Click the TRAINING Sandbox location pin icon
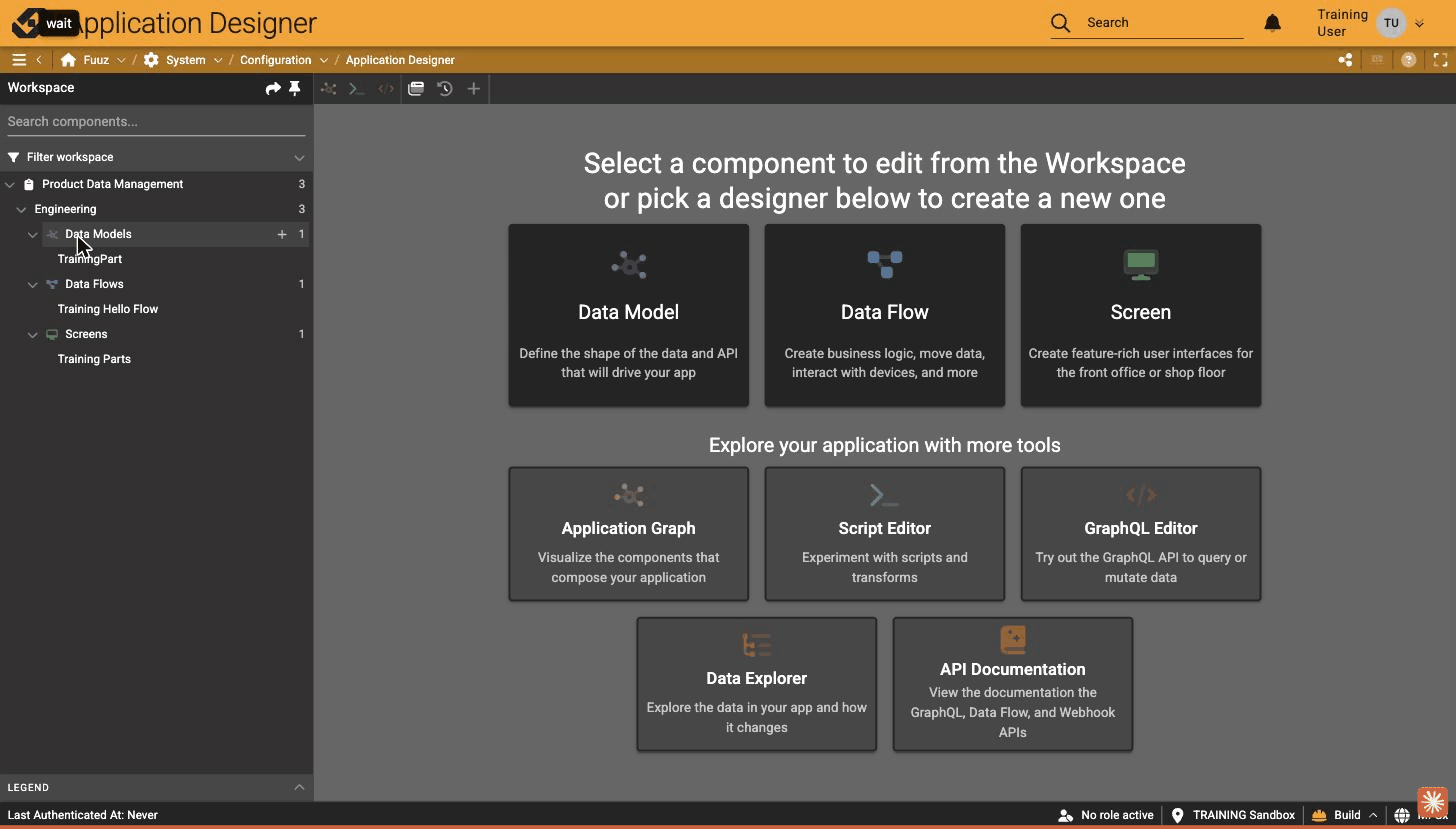This screenshot has width=1456, height=829. coord(1177,815)
